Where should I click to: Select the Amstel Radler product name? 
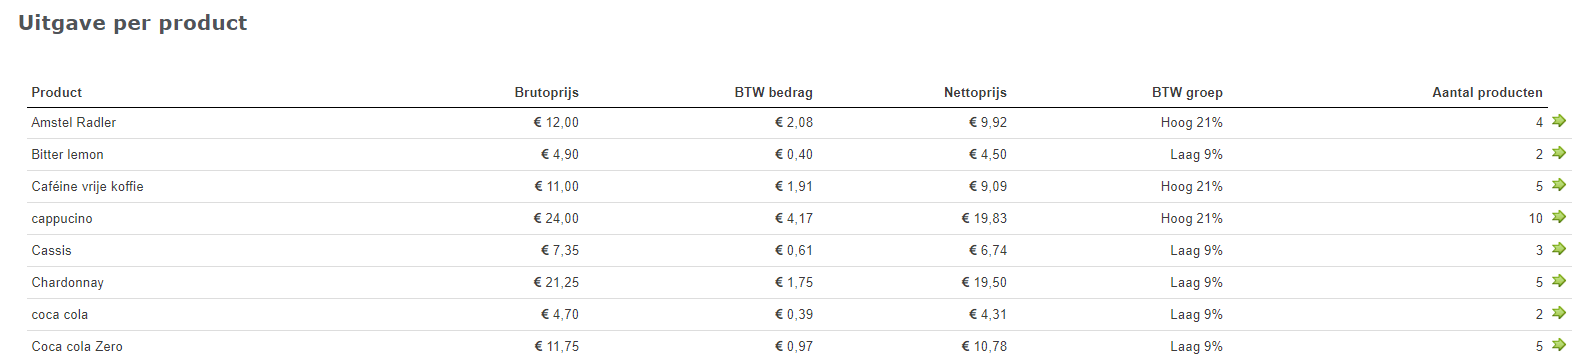tap(74, 122)
